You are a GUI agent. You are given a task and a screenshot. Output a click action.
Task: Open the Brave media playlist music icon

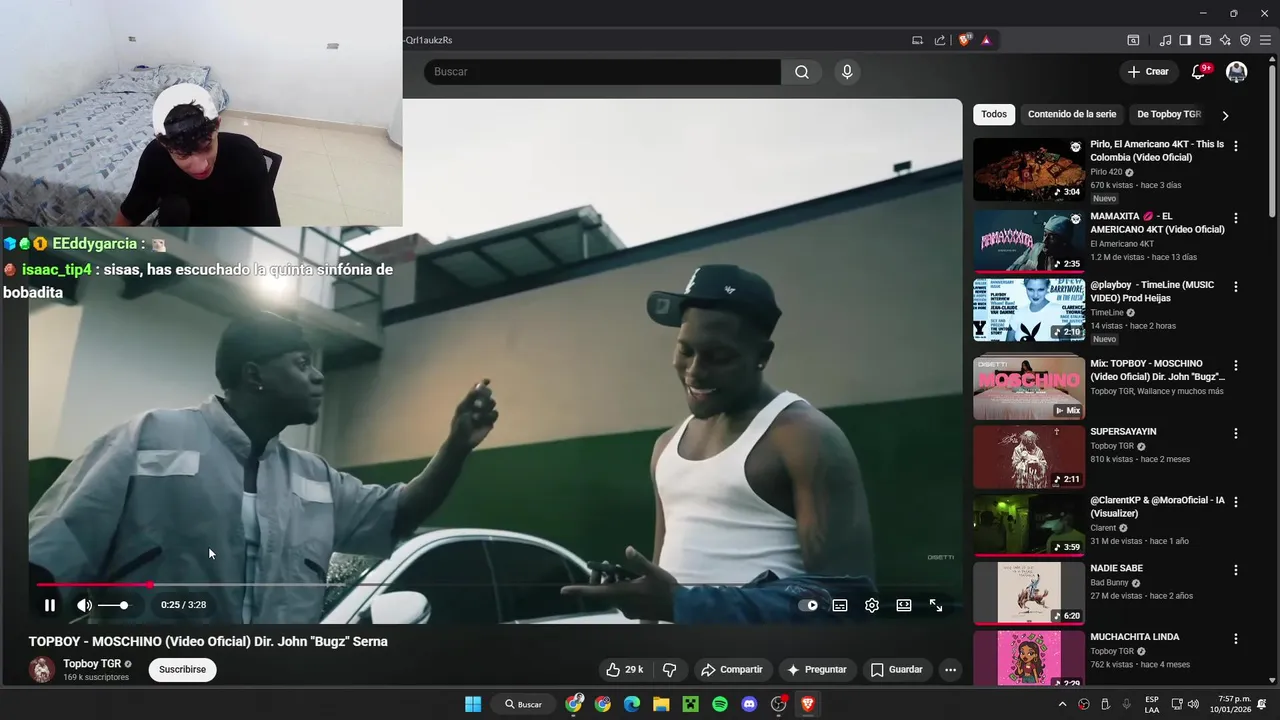1165,40
